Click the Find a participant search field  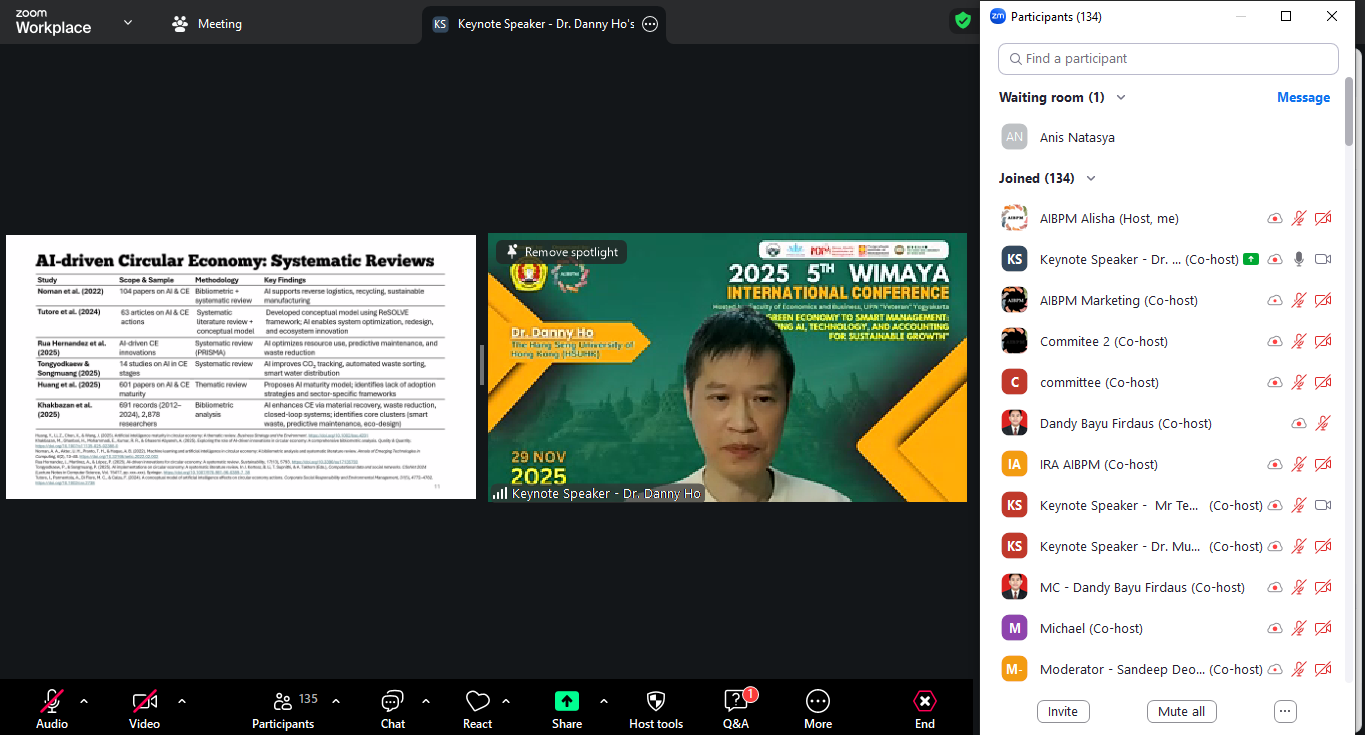pyautogui.click(x=1168, y=59)
